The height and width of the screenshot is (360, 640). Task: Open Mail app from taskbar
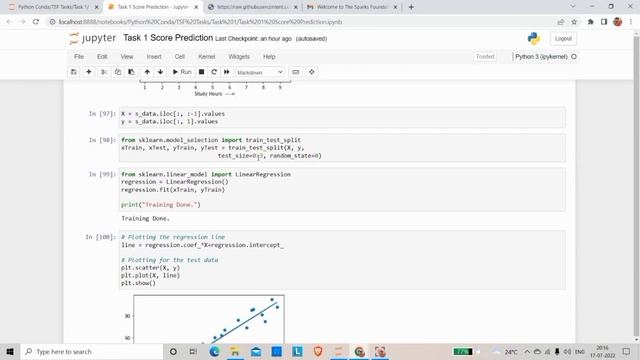256,351
